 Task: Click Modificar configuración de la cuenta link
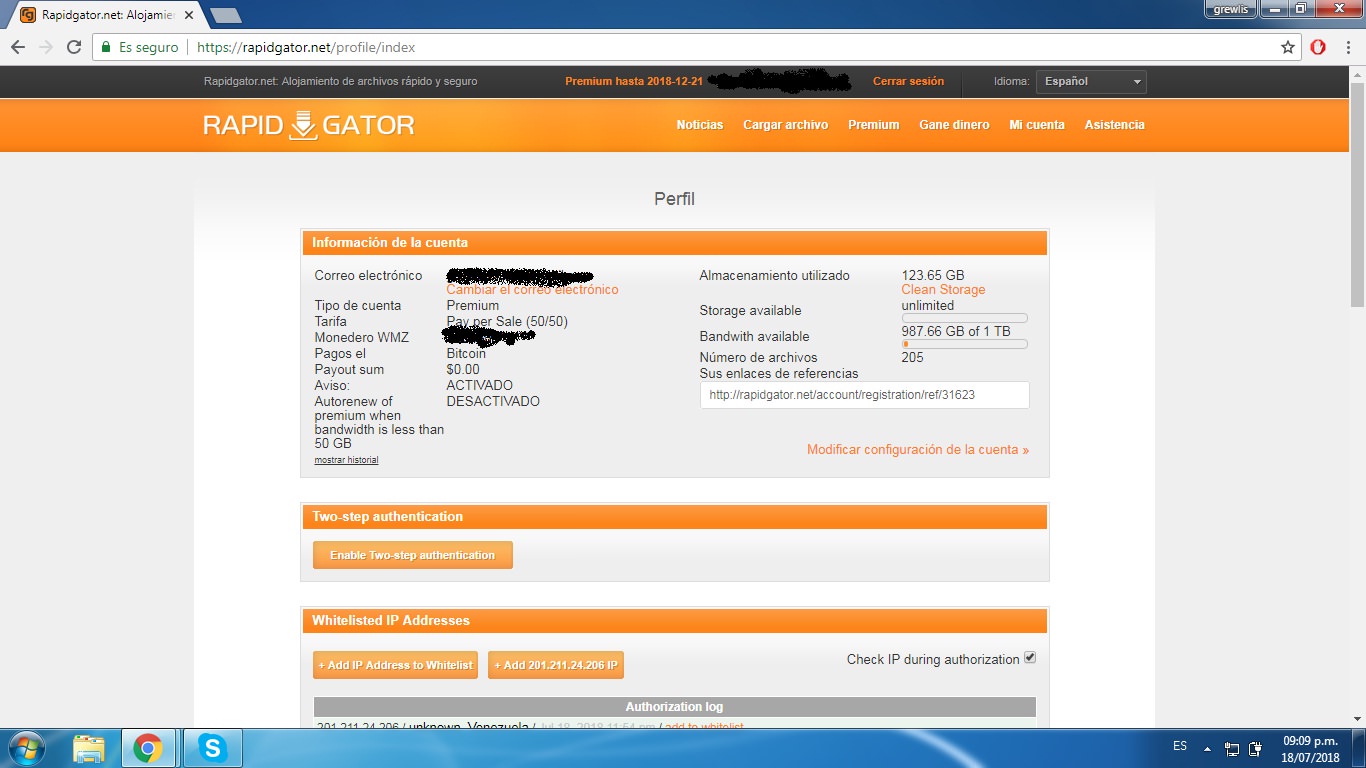917,450
